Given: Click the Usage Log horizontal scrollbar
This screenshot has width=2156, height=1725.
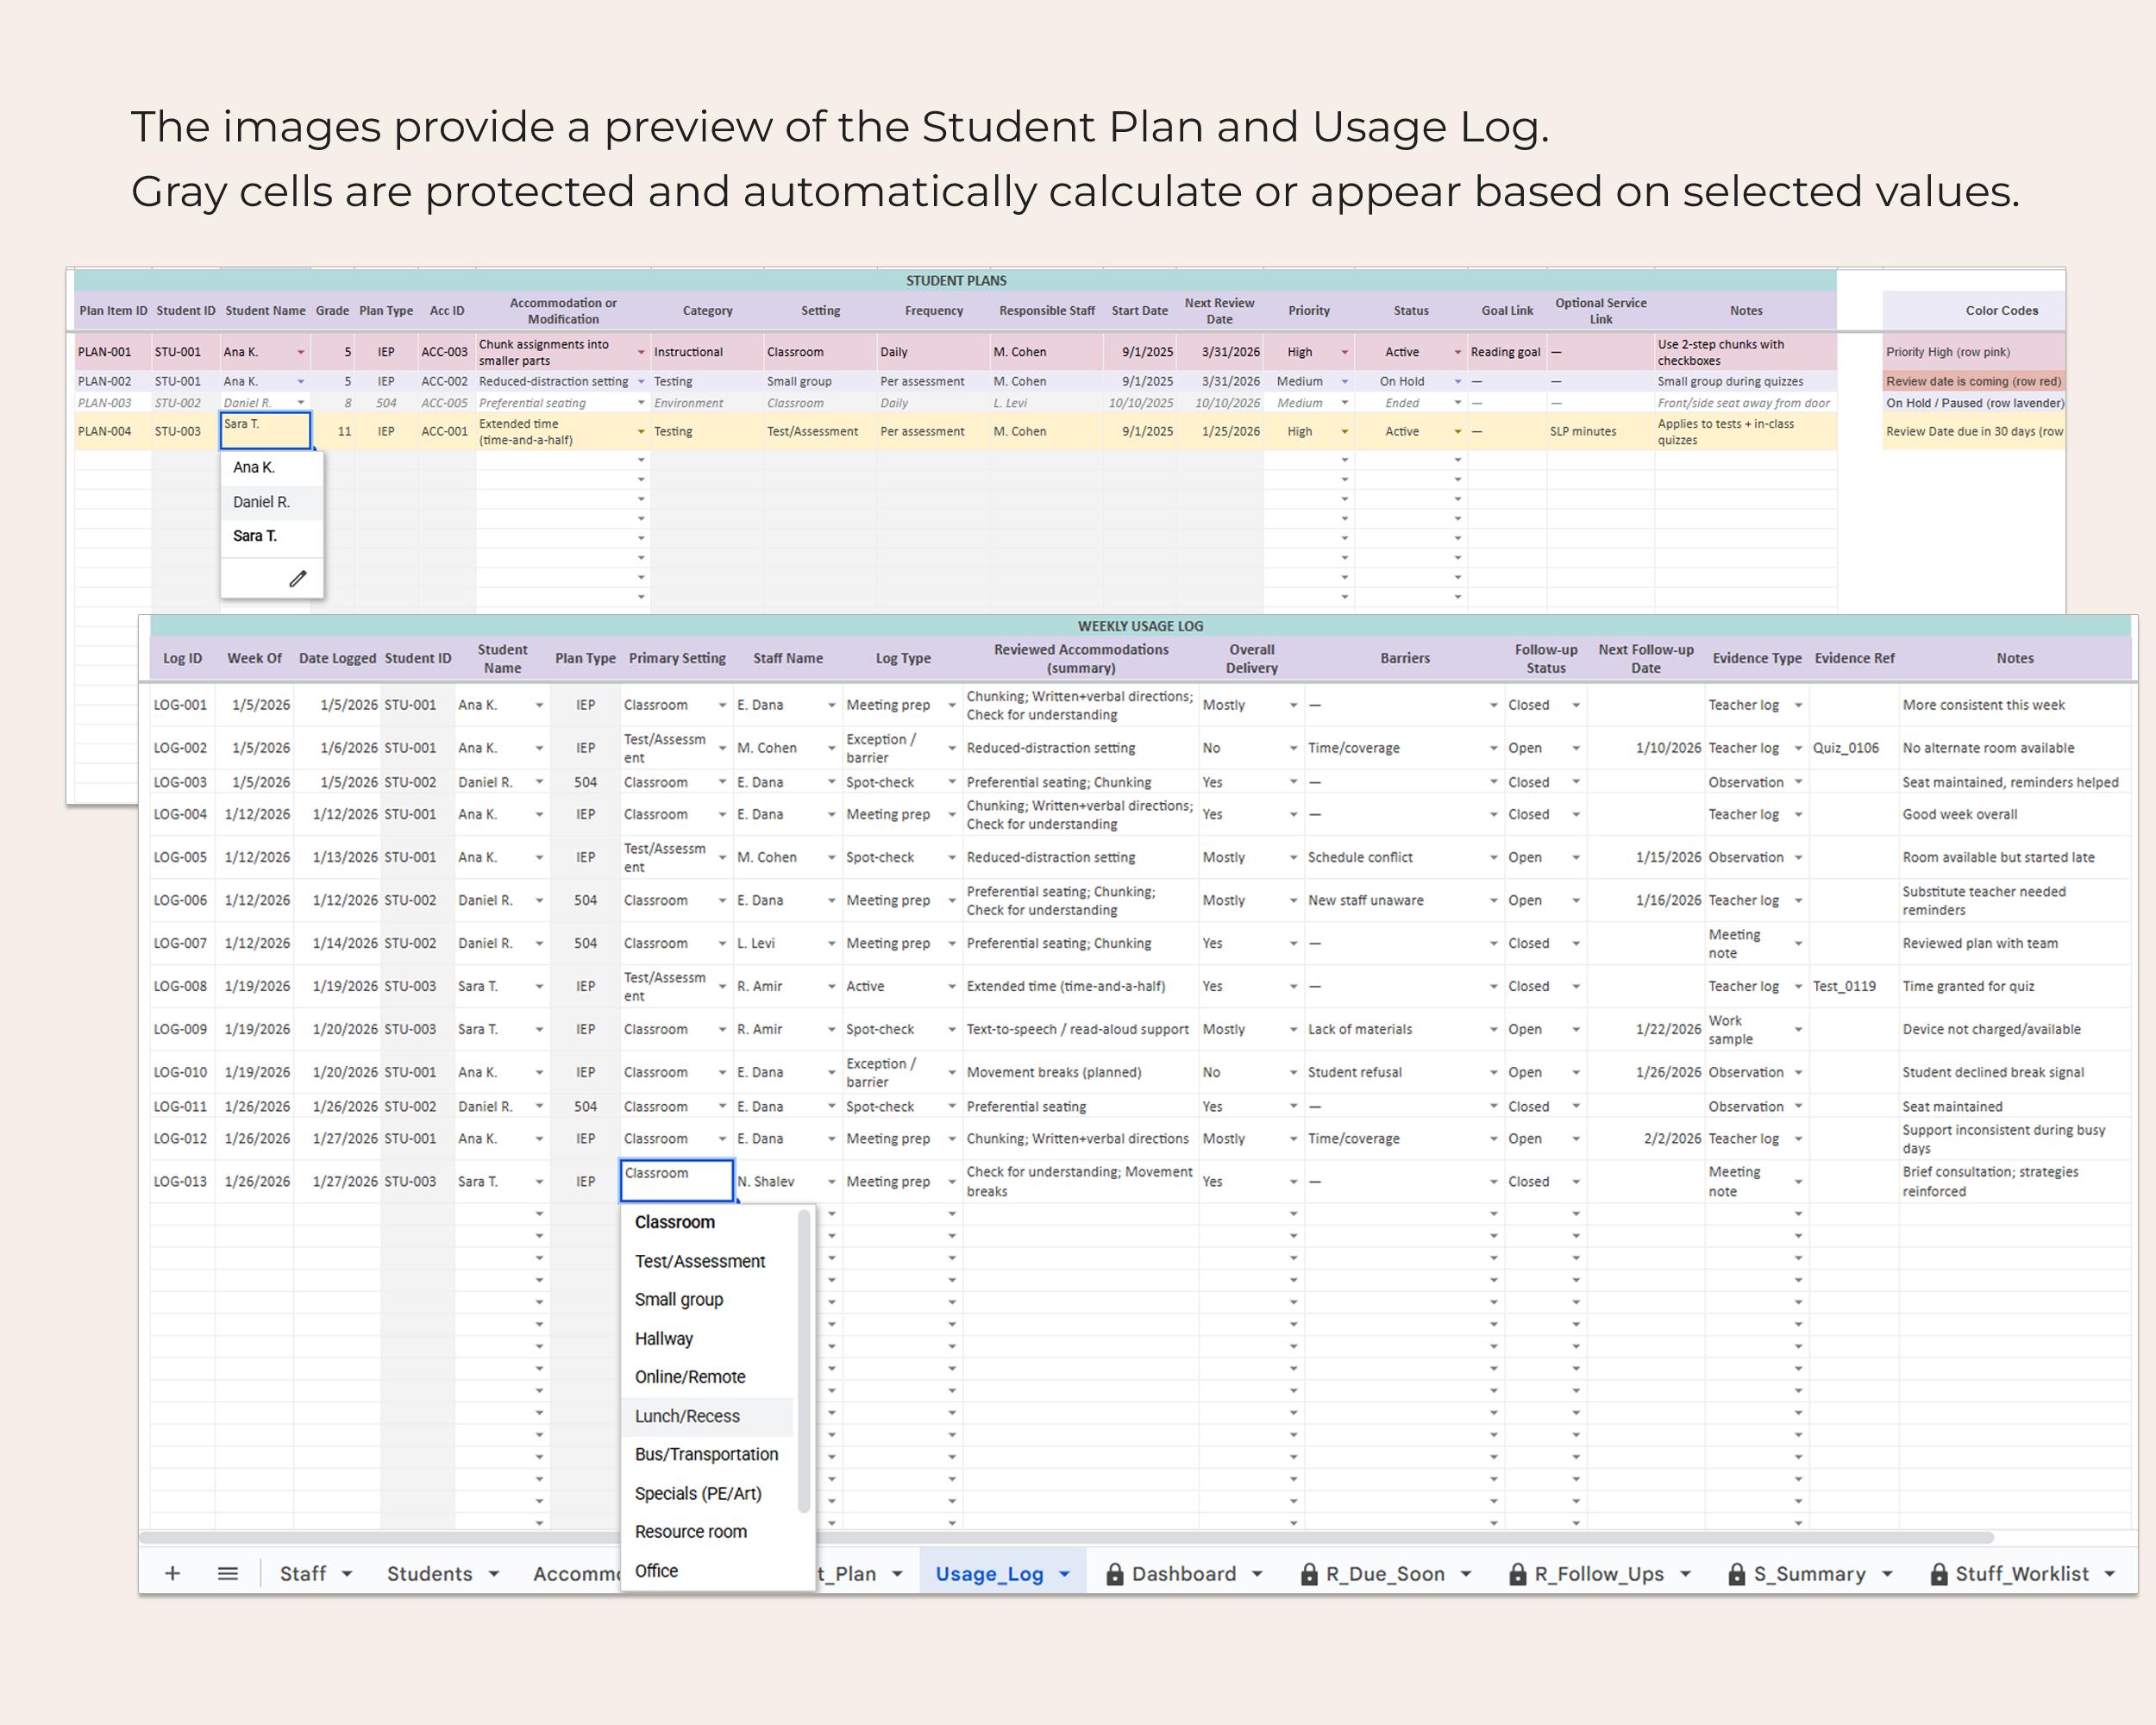Looking at the screenshot, I should coord(1067,1537).
